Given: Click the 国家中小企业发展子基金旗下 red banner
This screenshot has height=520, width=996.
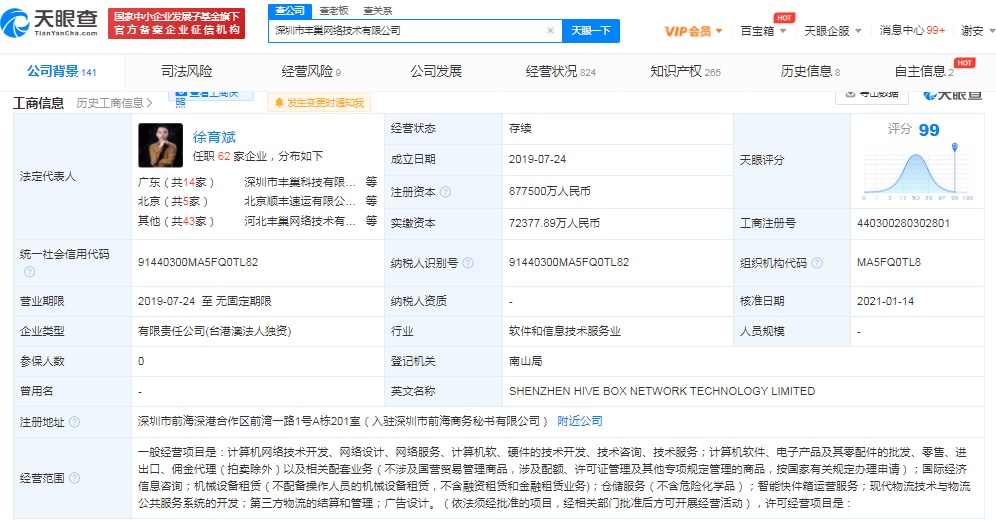Looking at the screenshot, I should point(177,23).
